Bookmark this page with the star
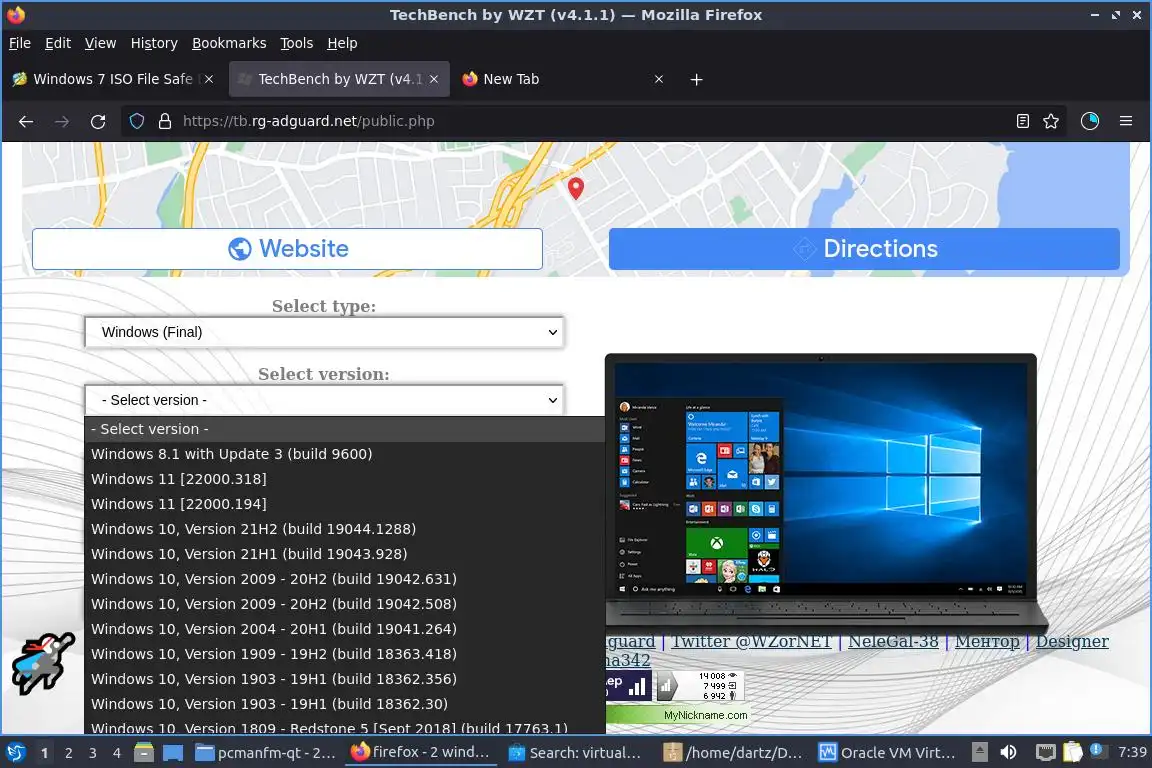Screen dimensions: 1152x768 click(1051, 121)
